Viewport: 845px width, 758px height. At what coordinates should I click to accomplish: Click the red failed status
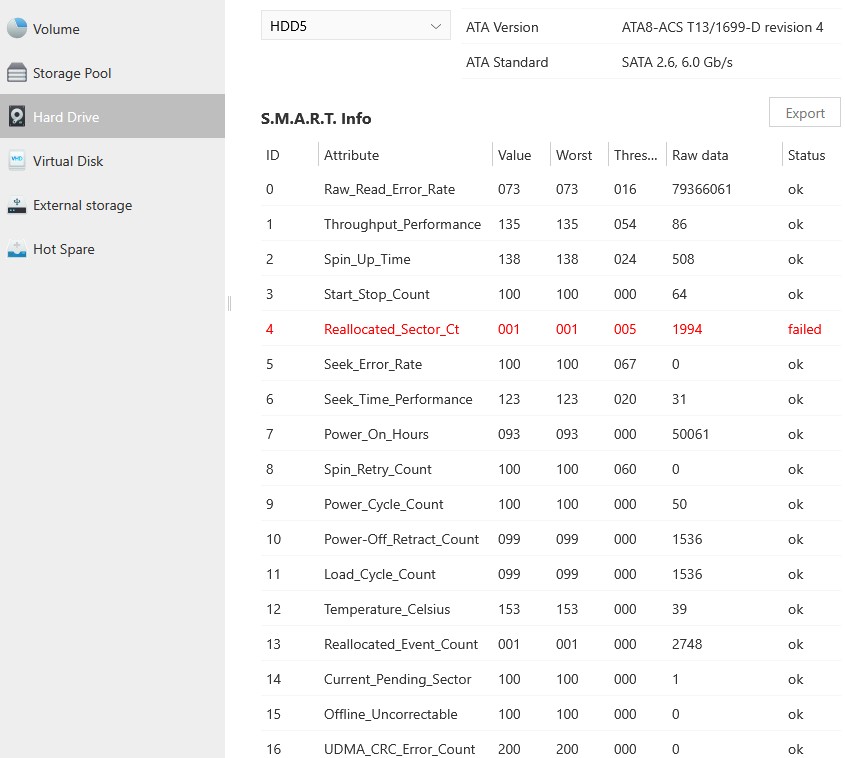coord(804,329)
